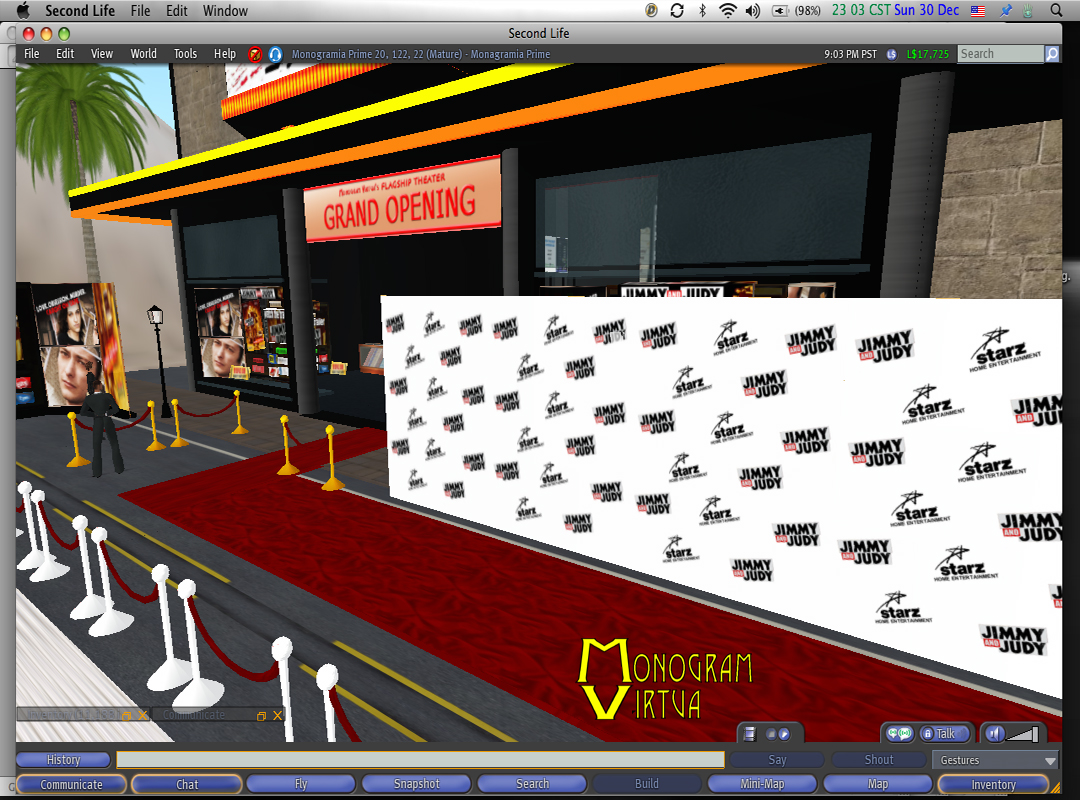
Task: Open the movie control film icon
Action: click(x=749, y=734)
